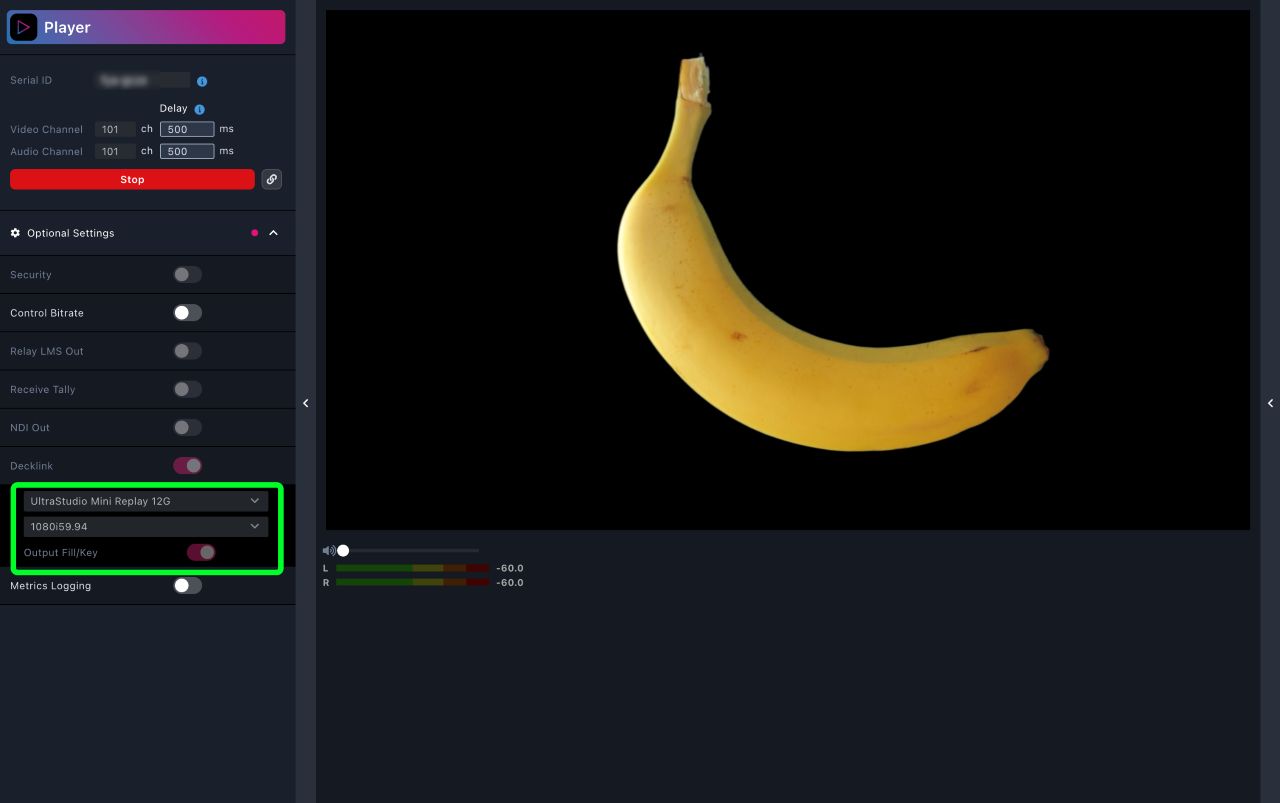Click the Player header title
The width and height of the screenshot is (1280, 803).
coord(67,27)
